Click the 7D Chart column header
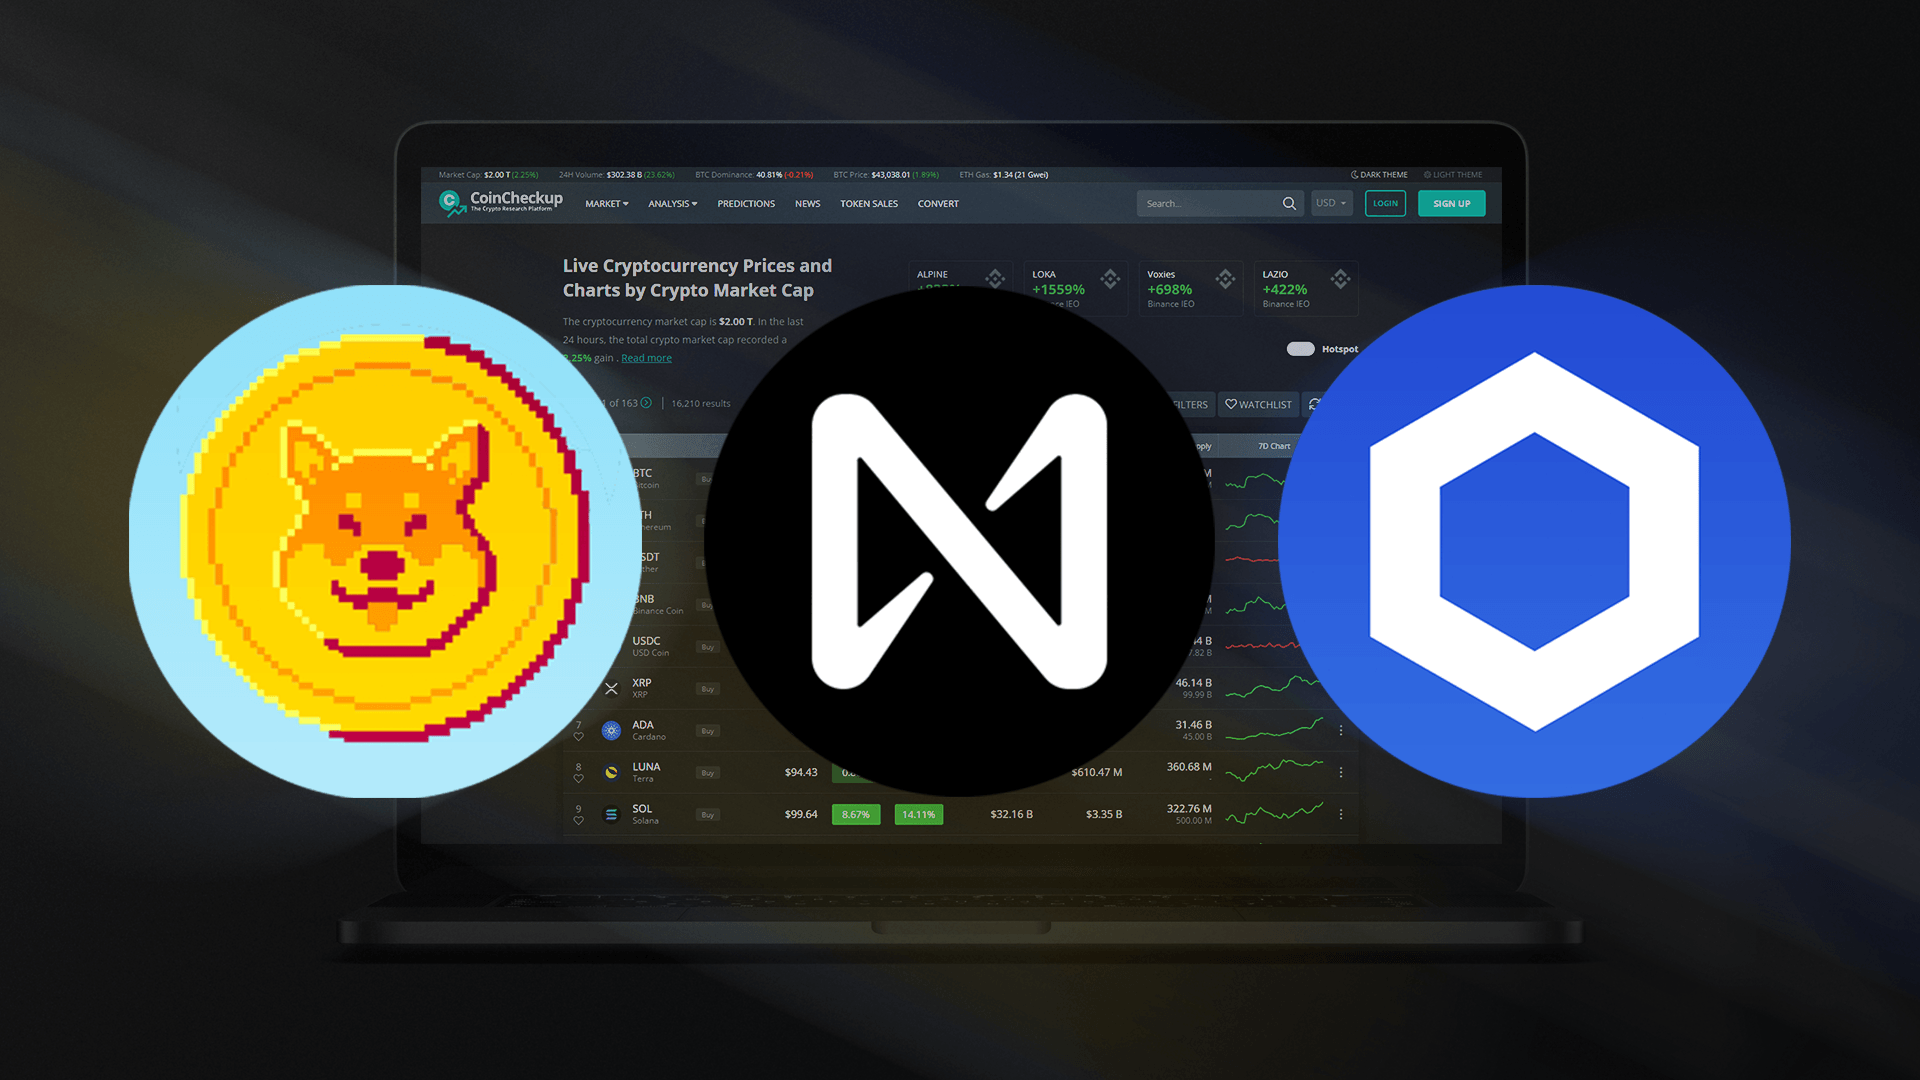 1274,446
